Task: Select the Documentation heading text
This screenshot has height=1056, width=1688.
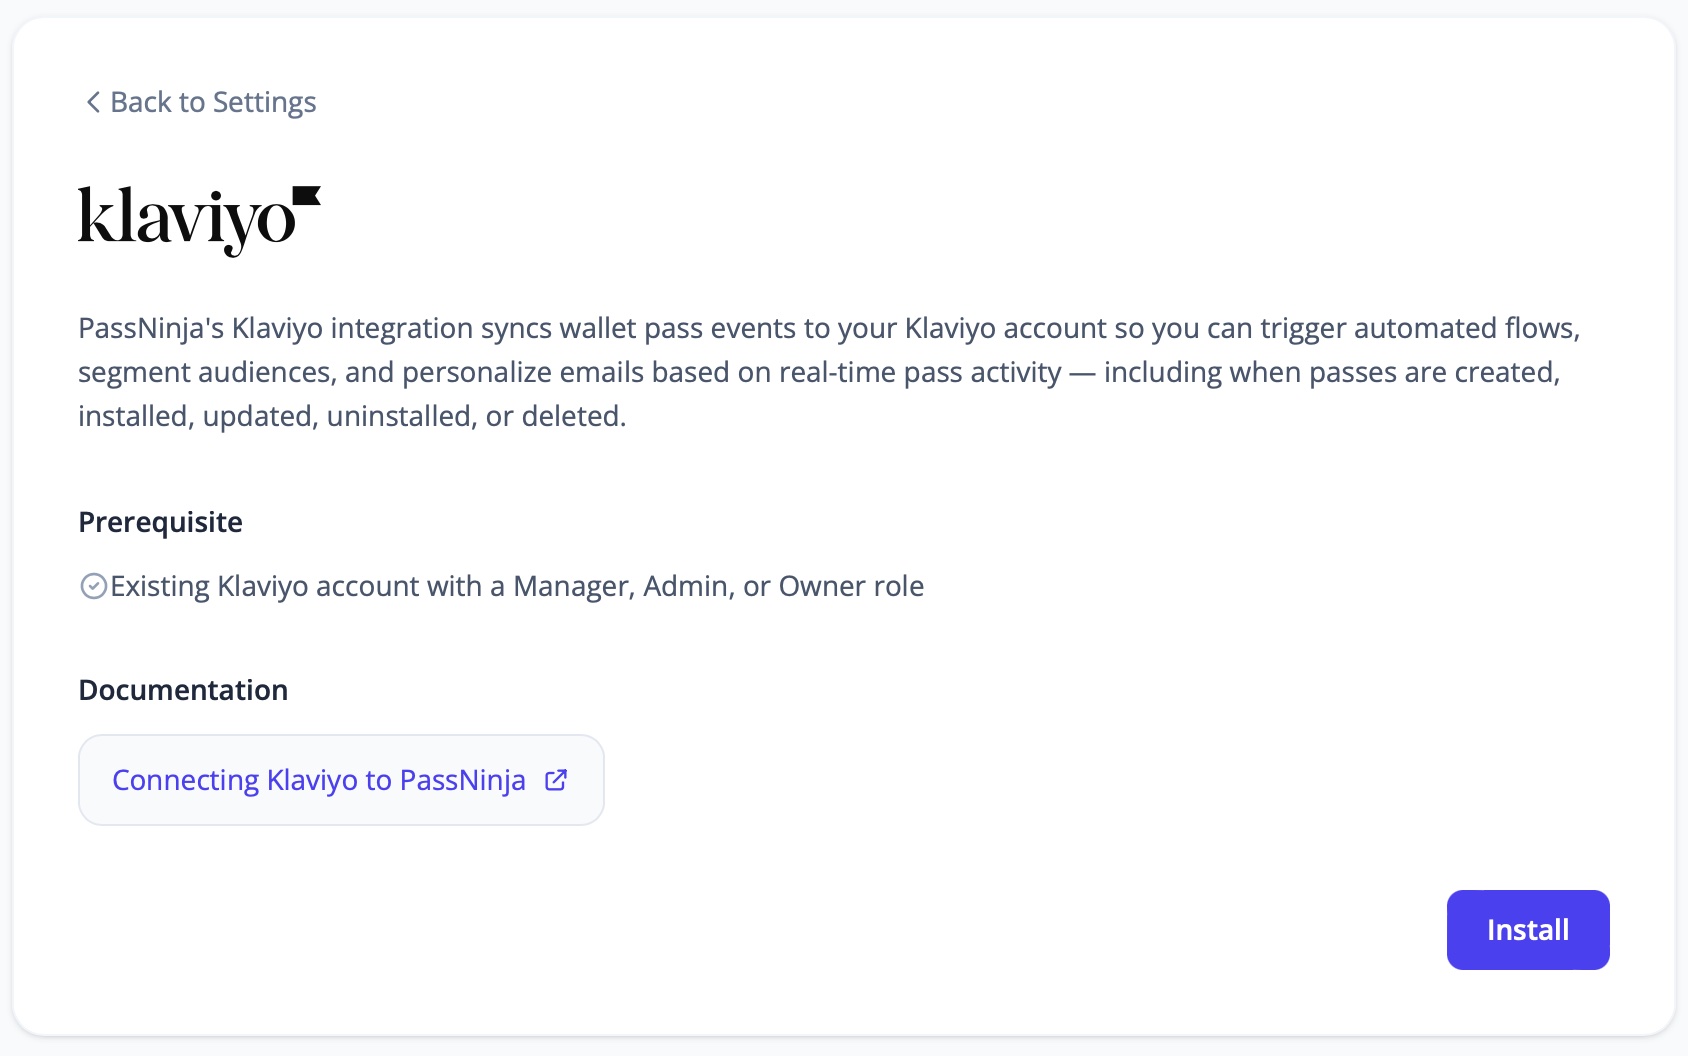Action: click(183, 690)
